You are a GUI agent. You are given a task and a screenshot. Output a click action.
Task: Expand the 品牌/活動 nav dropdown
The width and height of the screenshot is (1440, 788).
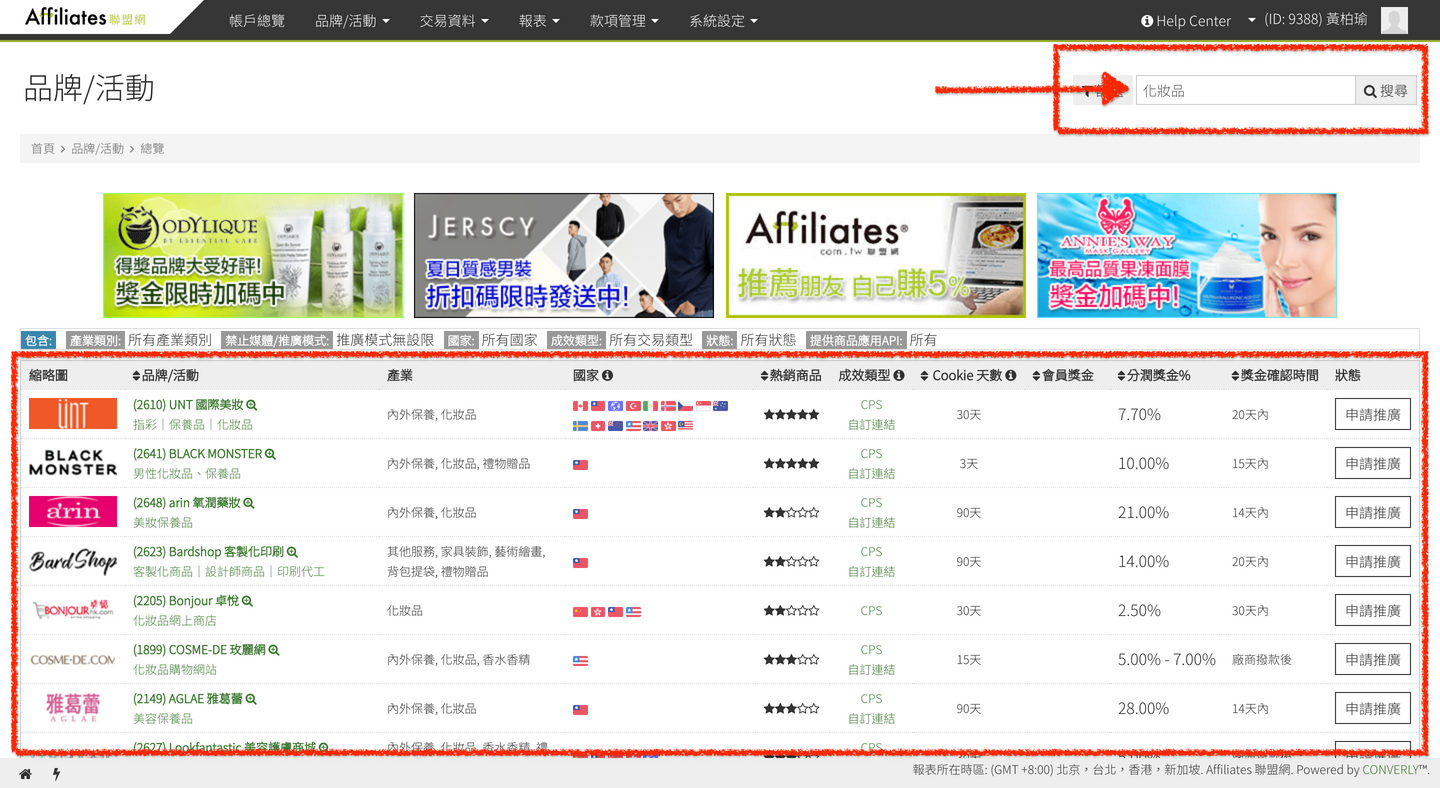click(x=352, y=20)
